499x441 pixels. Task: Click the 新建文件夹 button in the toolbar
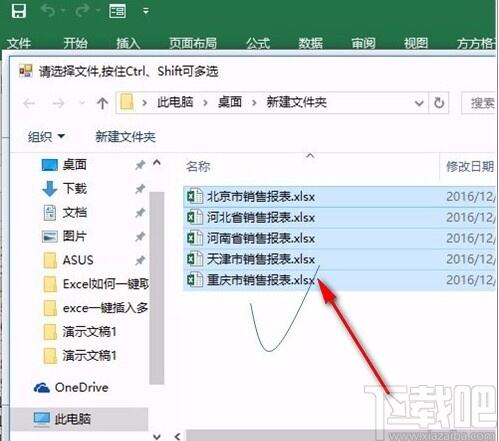pos(125,136)
